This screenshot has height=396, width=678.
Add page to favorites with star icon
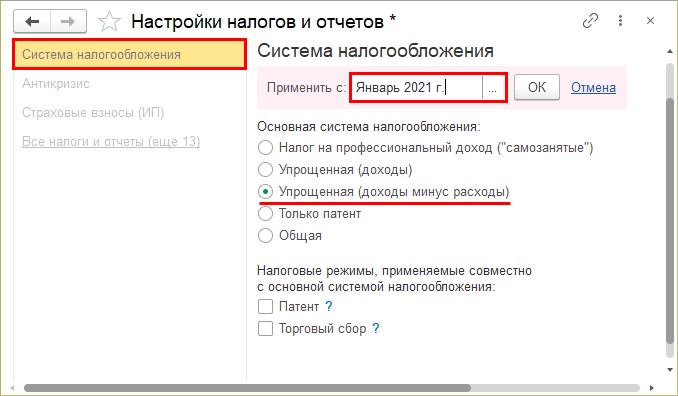[109, 22]
